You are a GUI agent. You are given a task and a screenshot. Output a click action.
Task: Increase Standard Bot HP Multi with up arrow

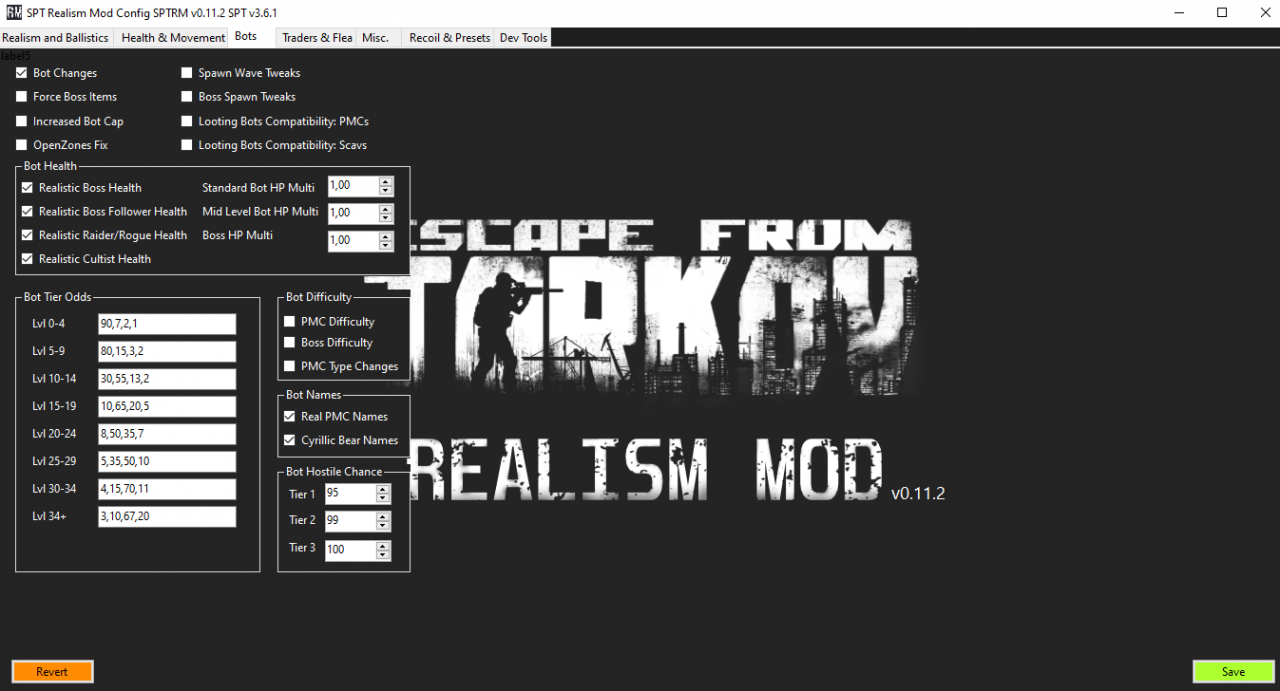coord(386,182)
